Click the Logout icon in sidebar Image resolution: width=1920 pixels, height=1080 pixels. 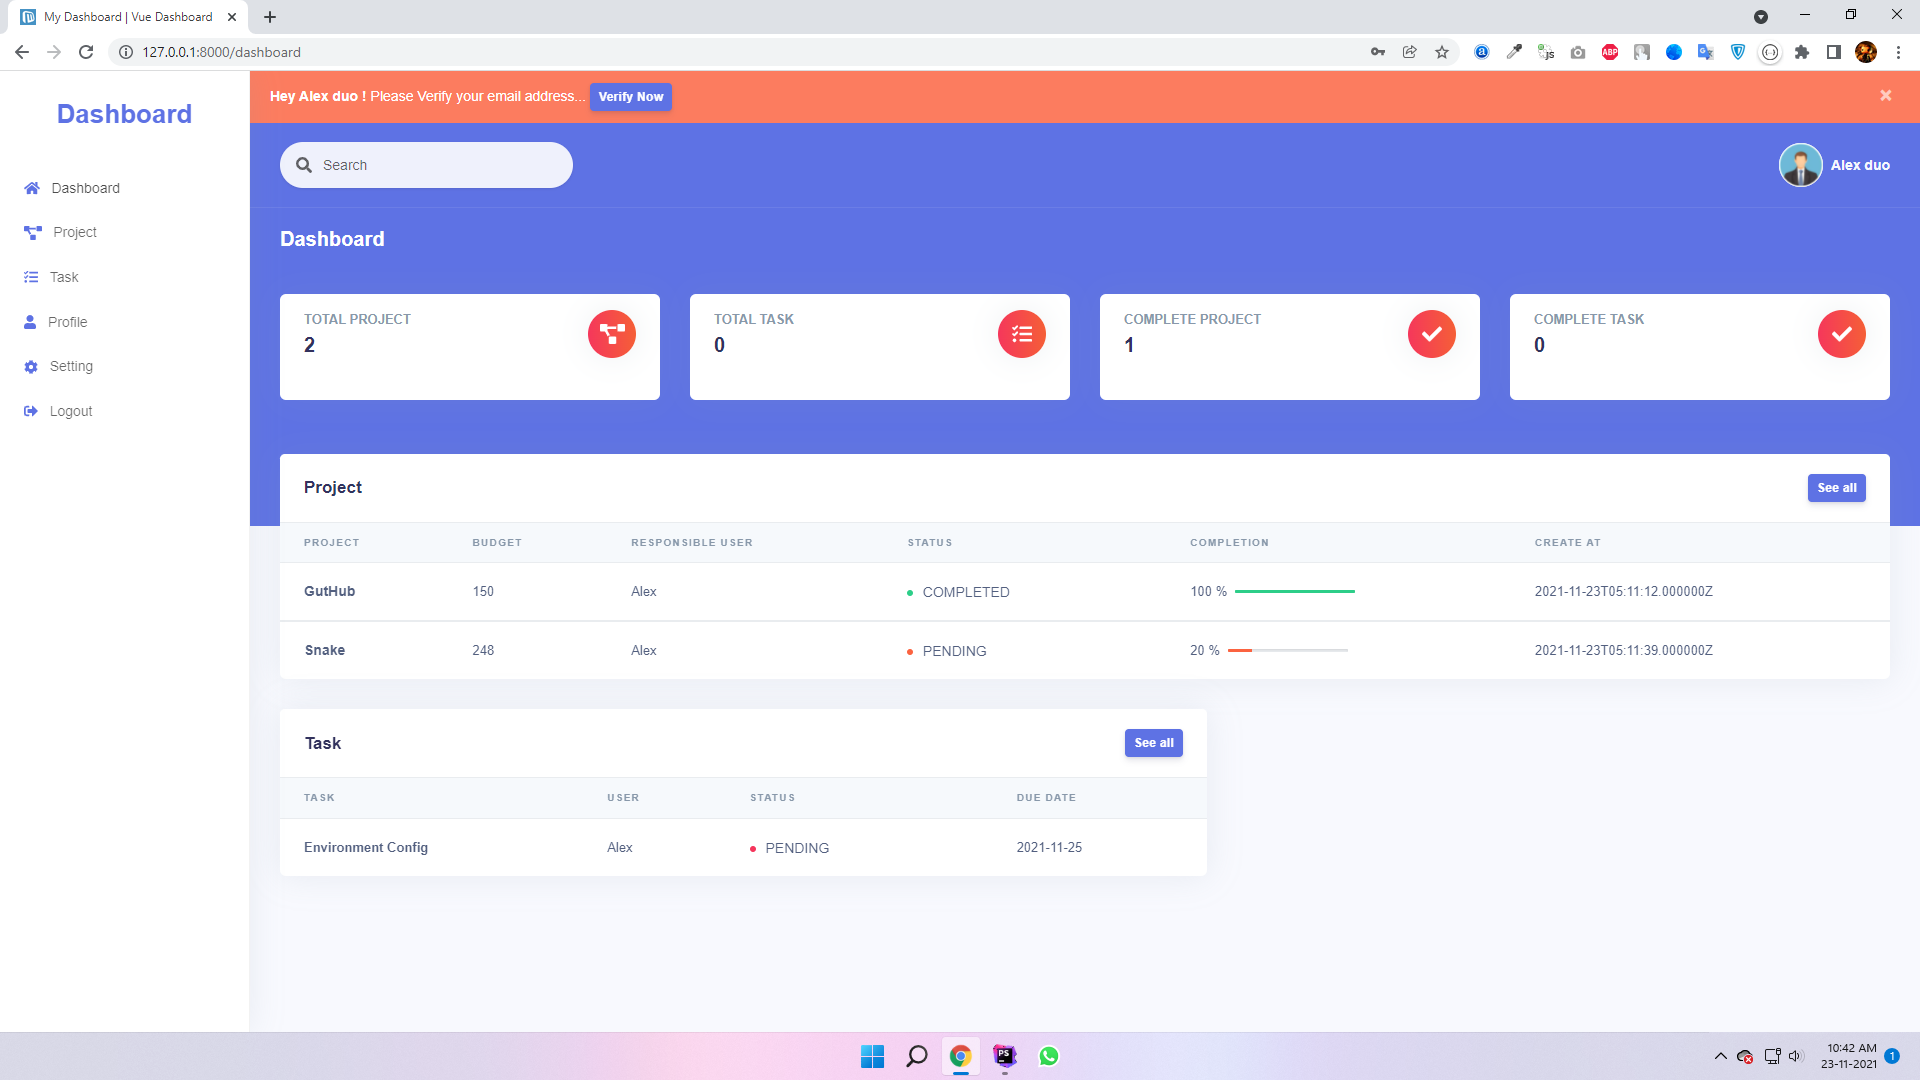pyautogui.click(x=31, y=411)
